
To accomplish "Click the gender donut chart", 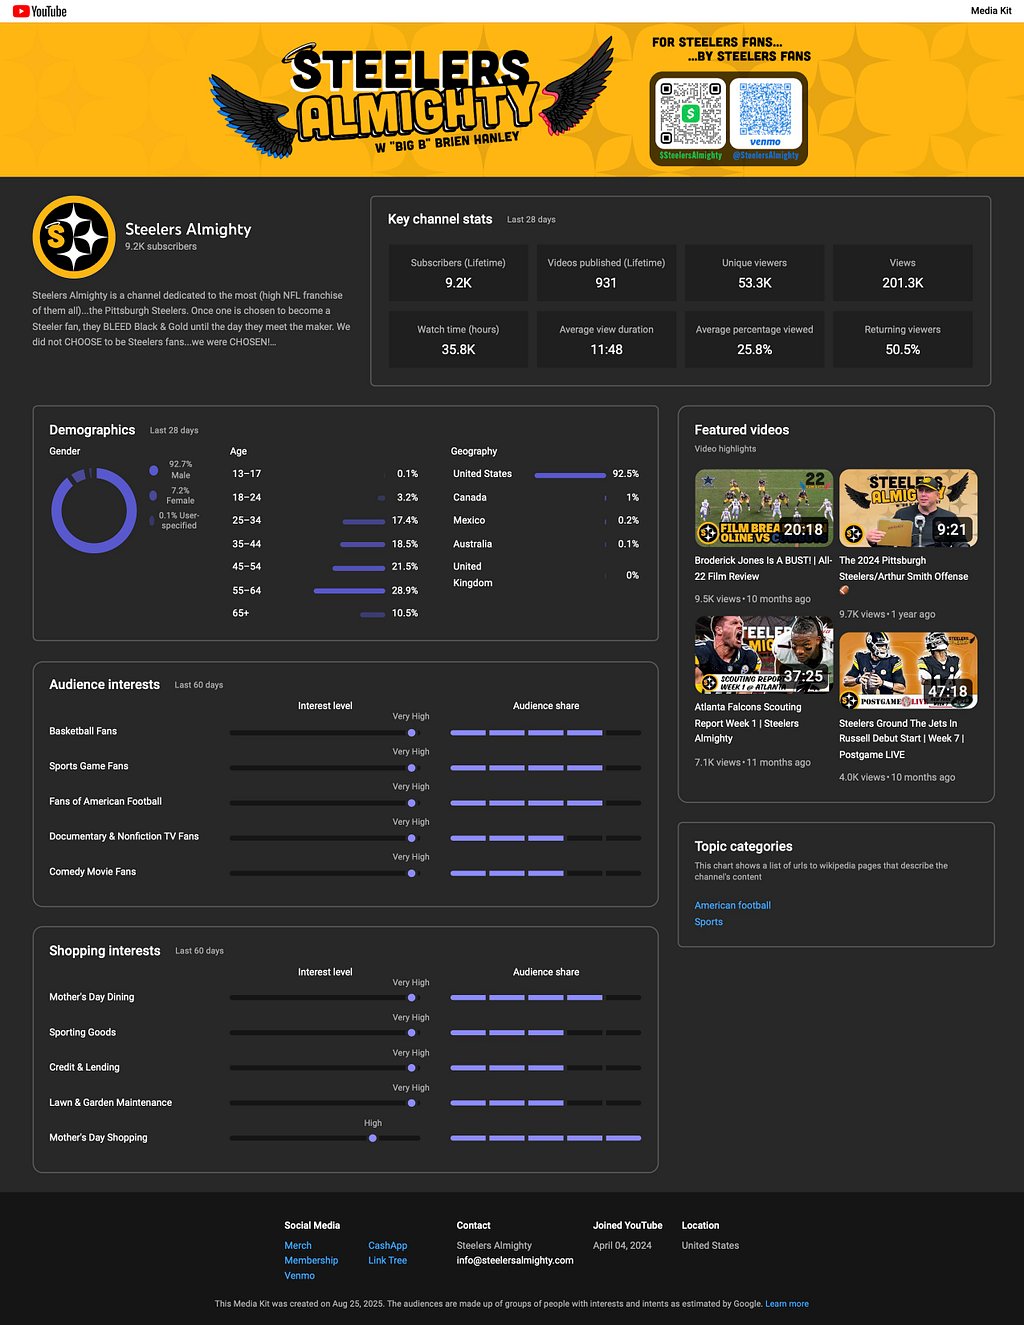I will pos(94,510).
